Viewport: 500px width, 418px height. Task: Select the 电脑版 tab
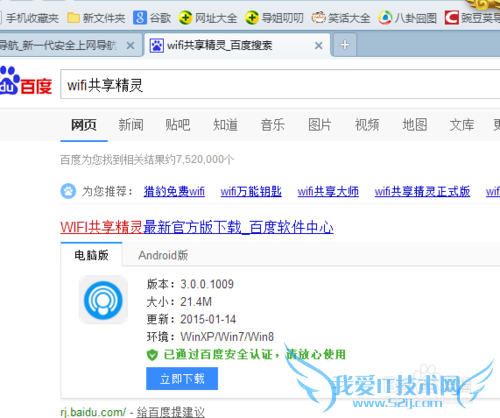click(91, 255)
